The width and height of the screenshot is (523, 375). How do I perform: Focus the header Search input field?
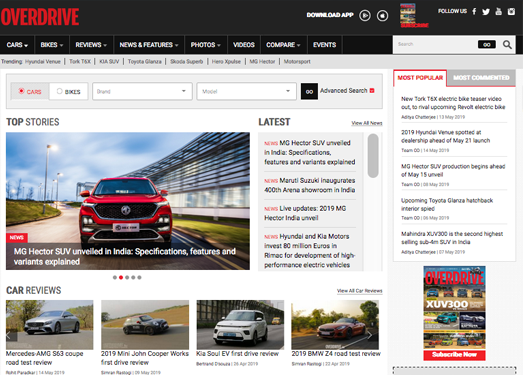(x=435, y=44)
